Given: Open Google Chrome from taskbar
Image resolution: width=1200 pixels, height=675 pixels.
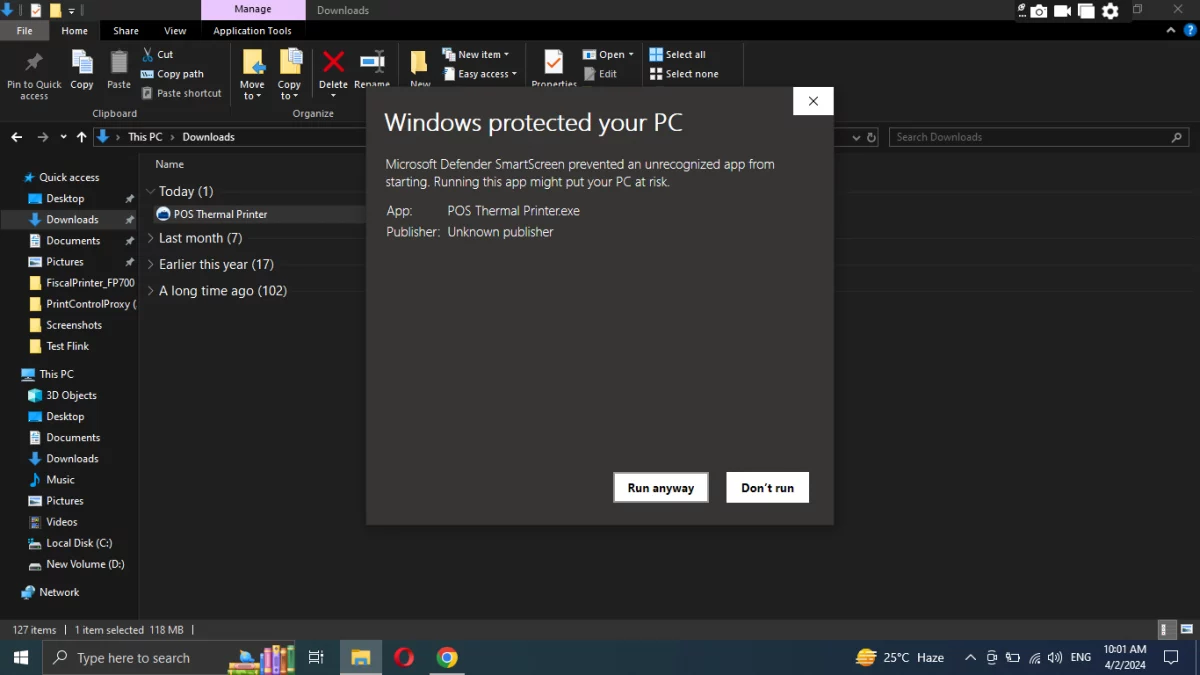Looking at the screenshot, I should tap(447, 657).
